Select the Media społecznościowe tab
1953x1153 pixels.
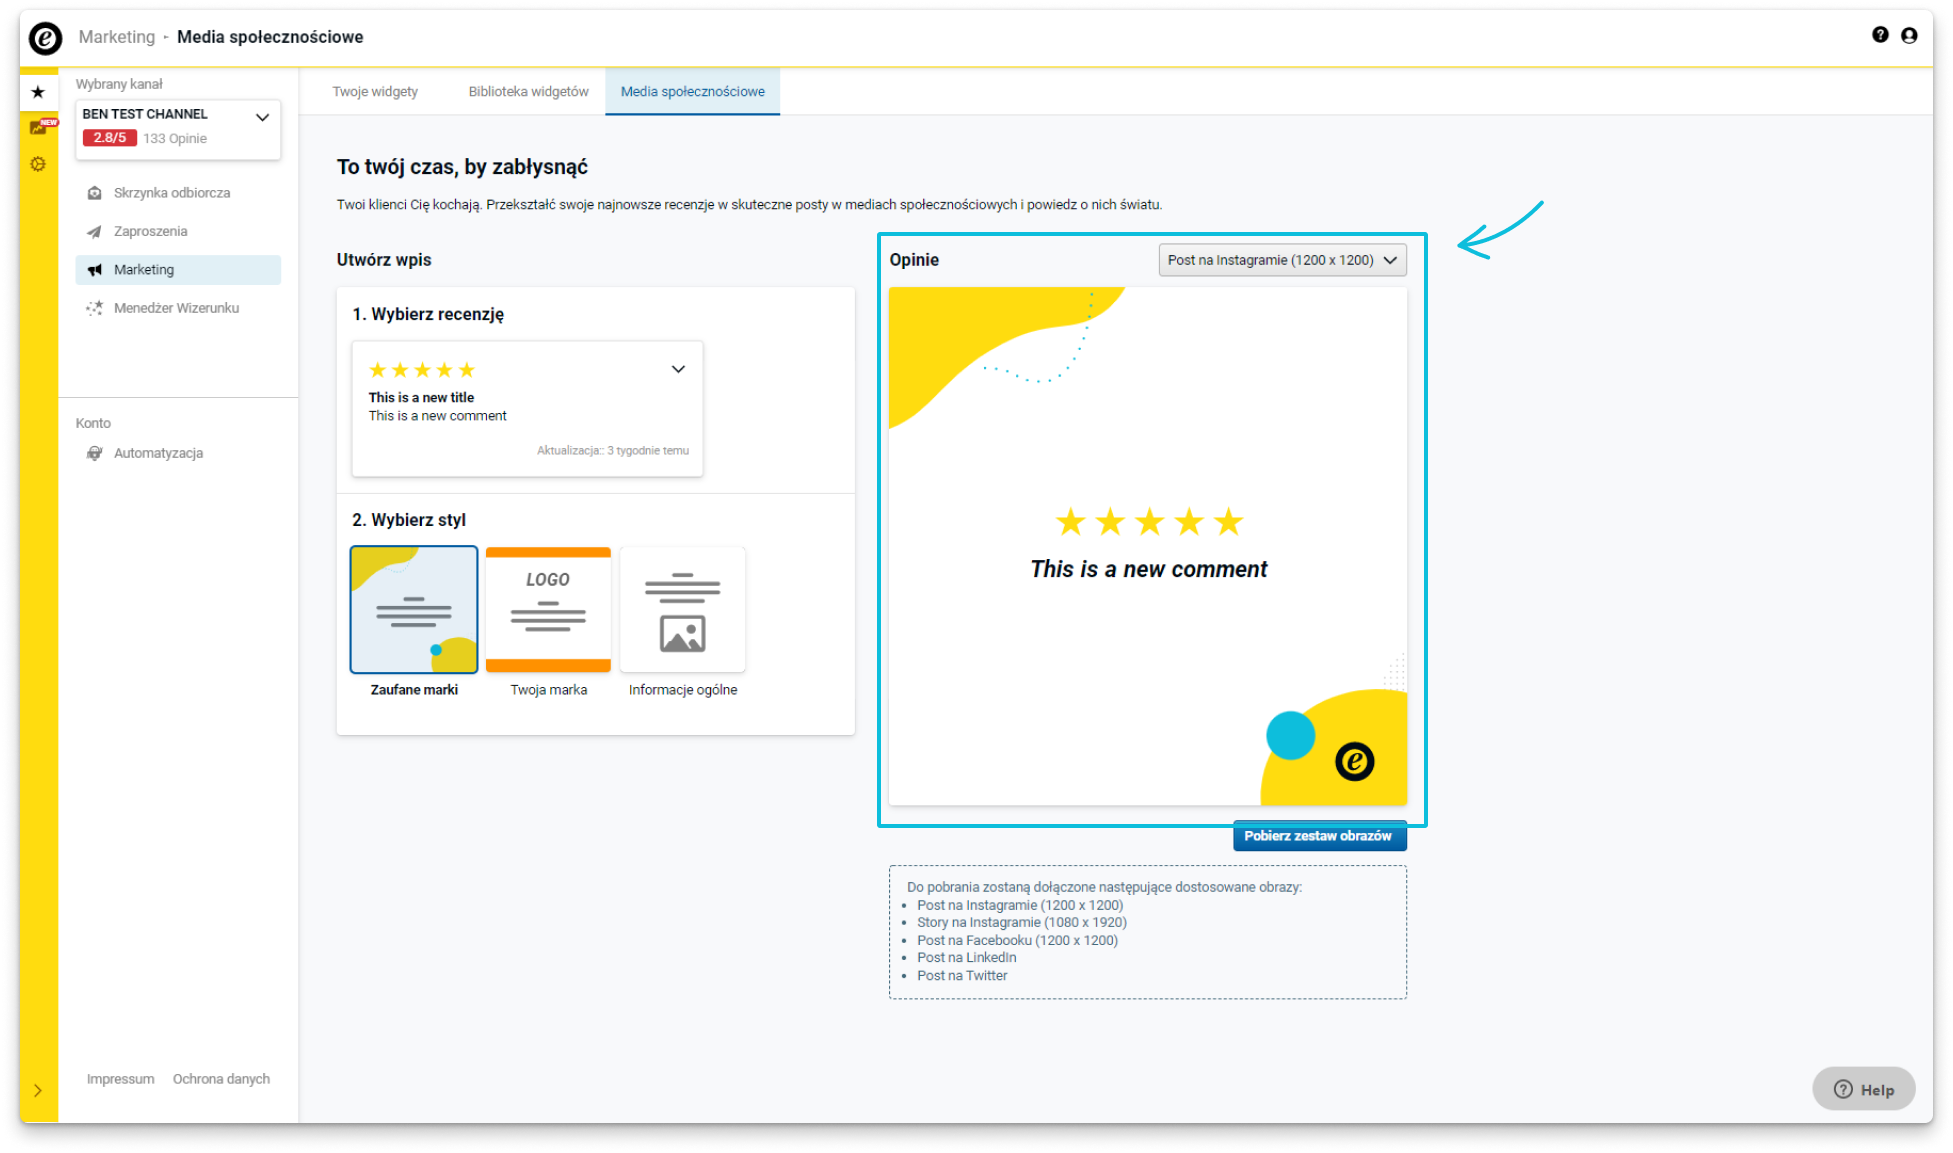[692, 92]
